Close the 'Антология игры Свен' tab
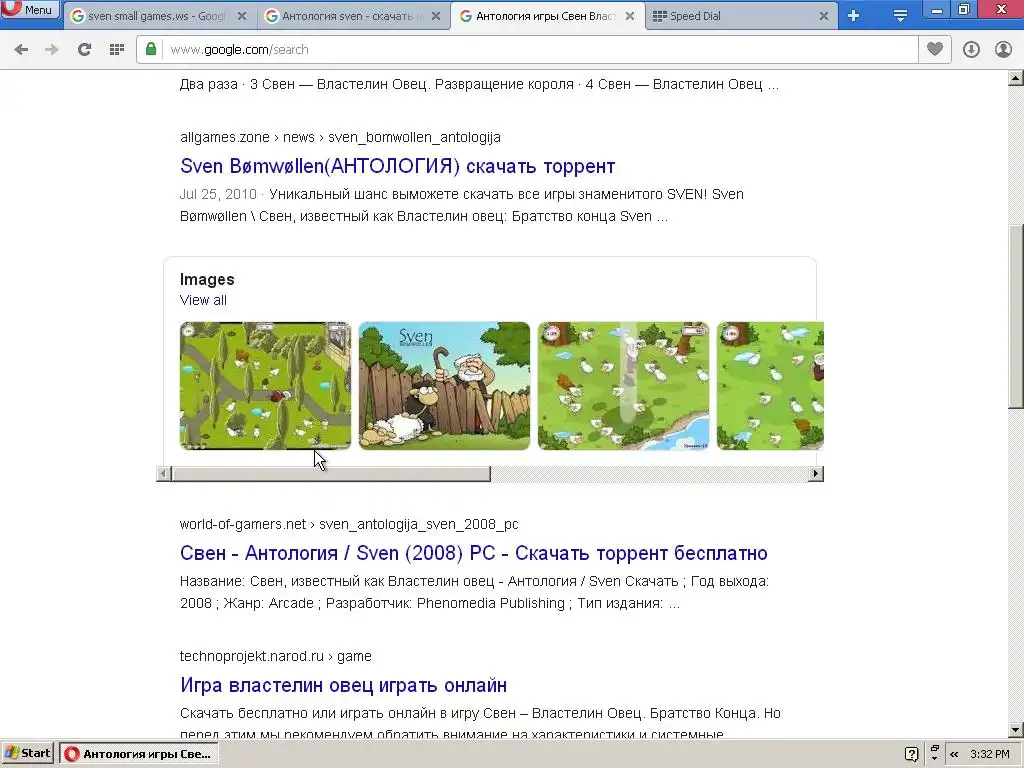The width and height of the screenshot is (1024, 768). (x=630, y=16)
